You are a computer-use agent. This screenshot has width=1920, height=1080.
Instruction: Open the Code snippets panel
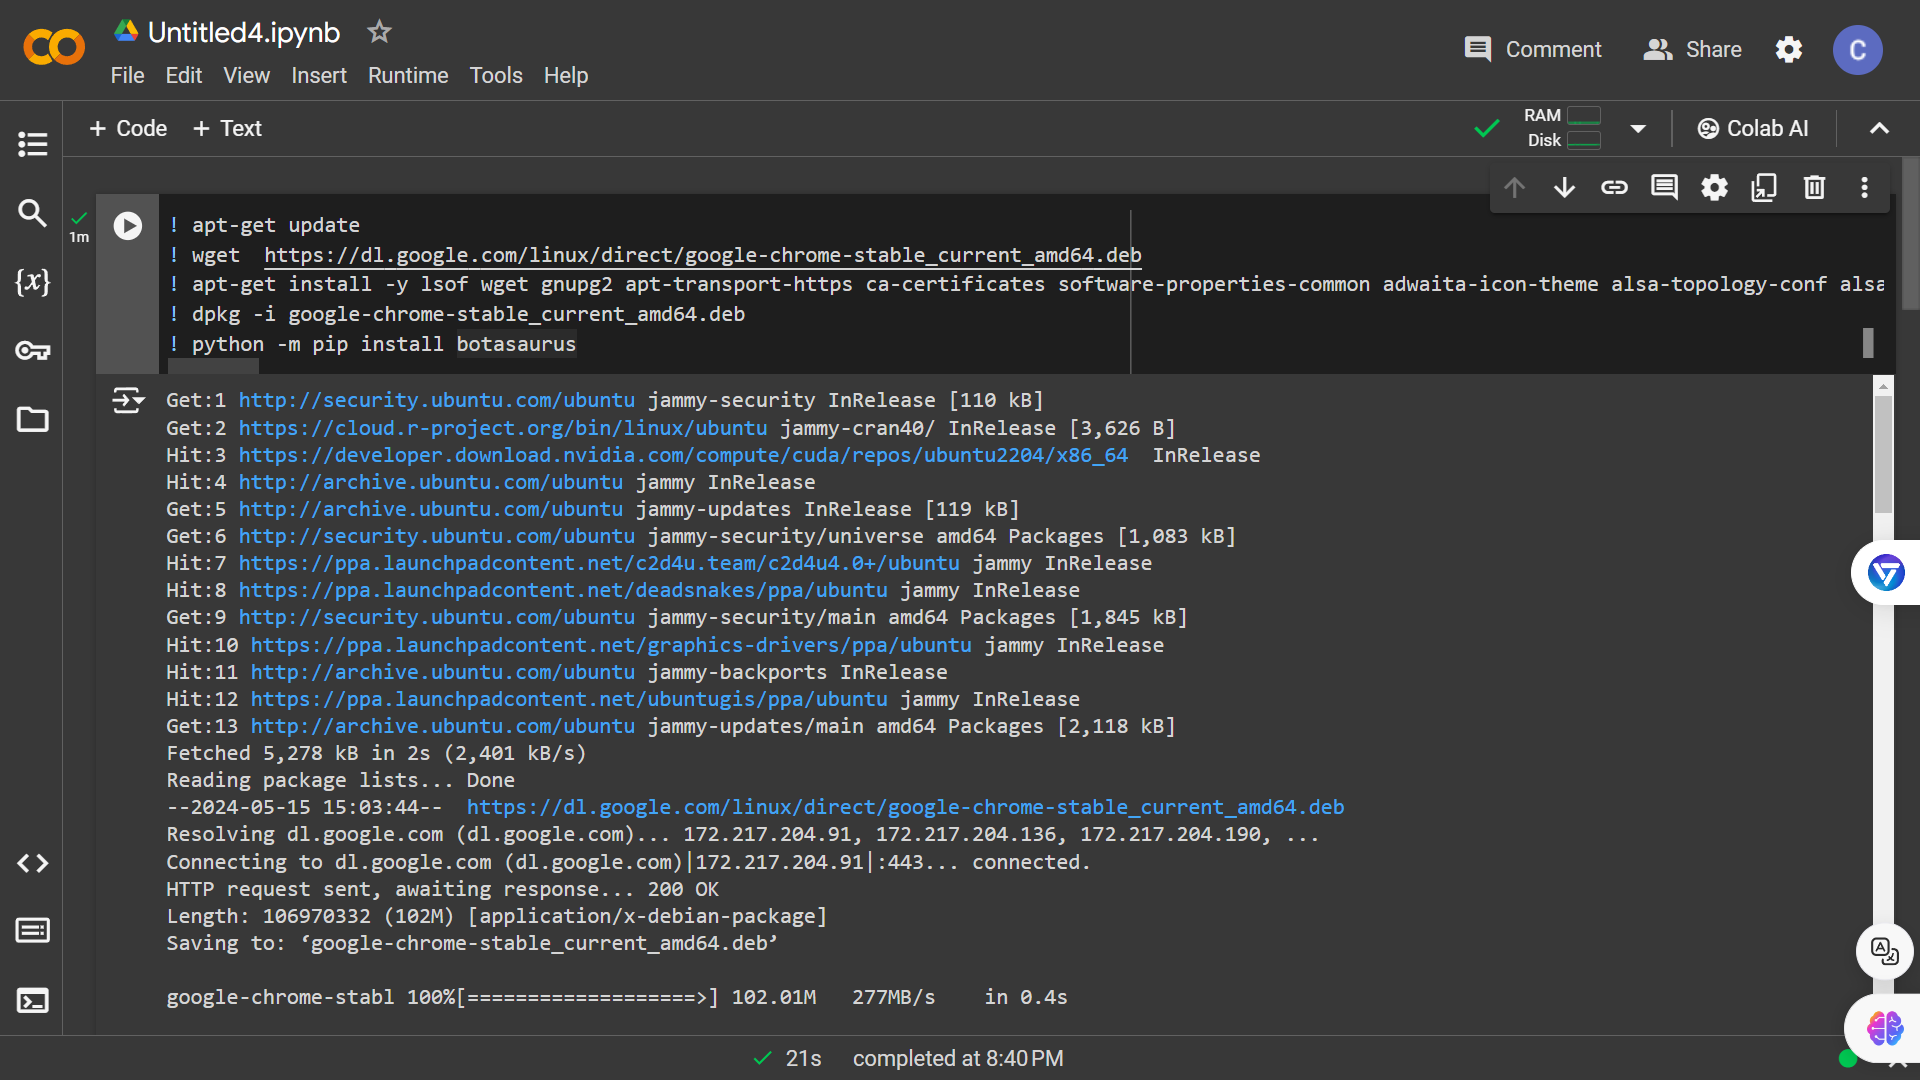click(32, 863)
